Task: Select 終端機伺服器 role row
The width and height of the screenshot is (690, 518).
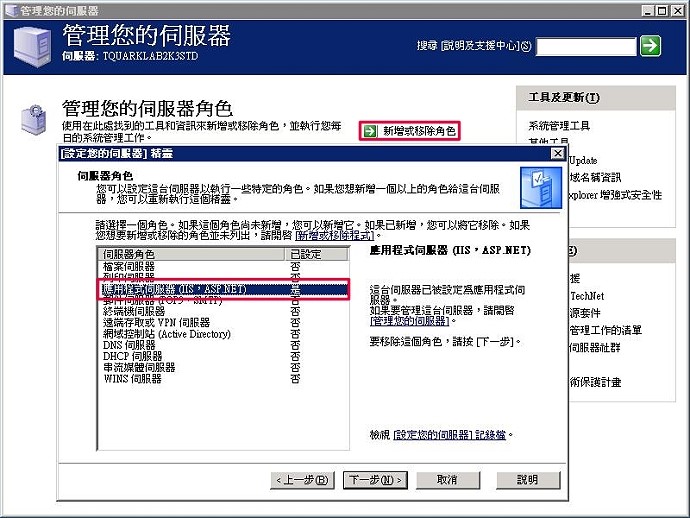Action: (223, 311)
